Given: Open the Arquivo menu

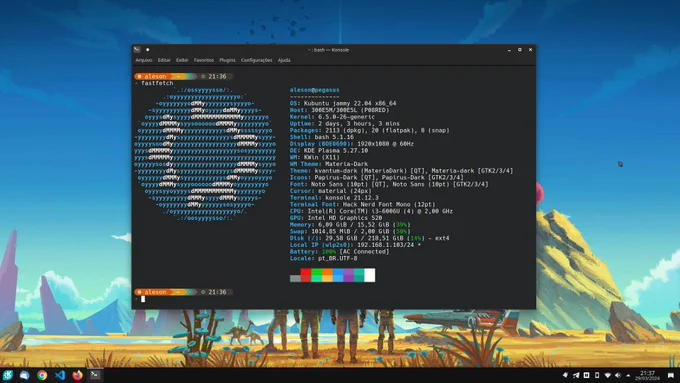Looking at the screenshot, I should (144, 60).
